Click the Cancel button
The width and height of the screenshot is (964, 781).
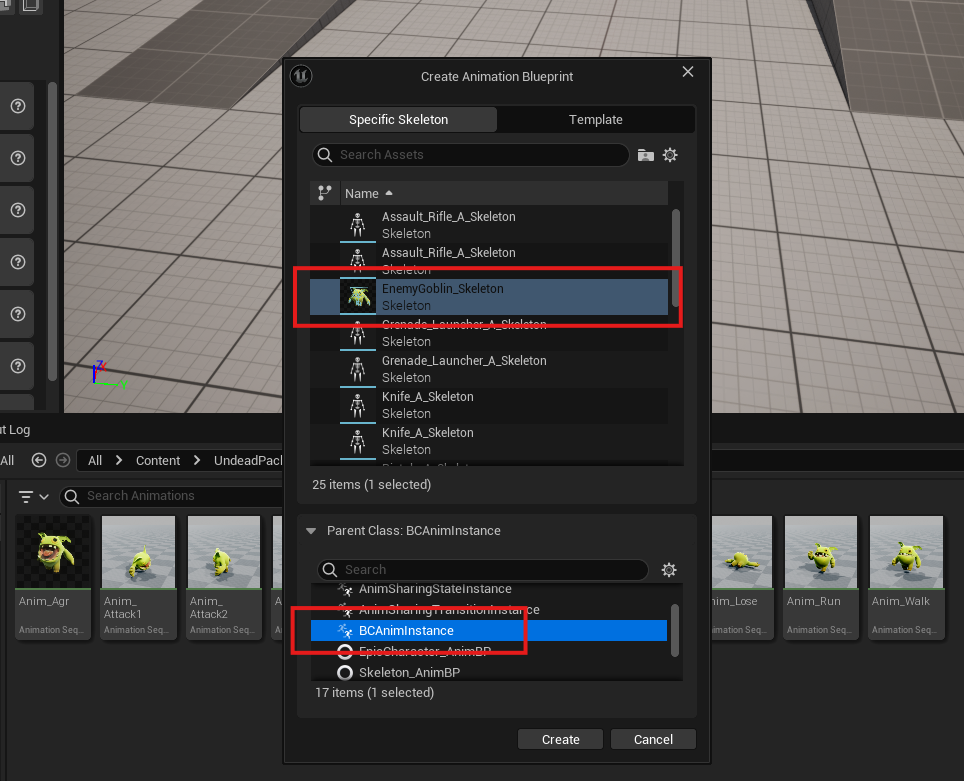(x=653, y=739)
